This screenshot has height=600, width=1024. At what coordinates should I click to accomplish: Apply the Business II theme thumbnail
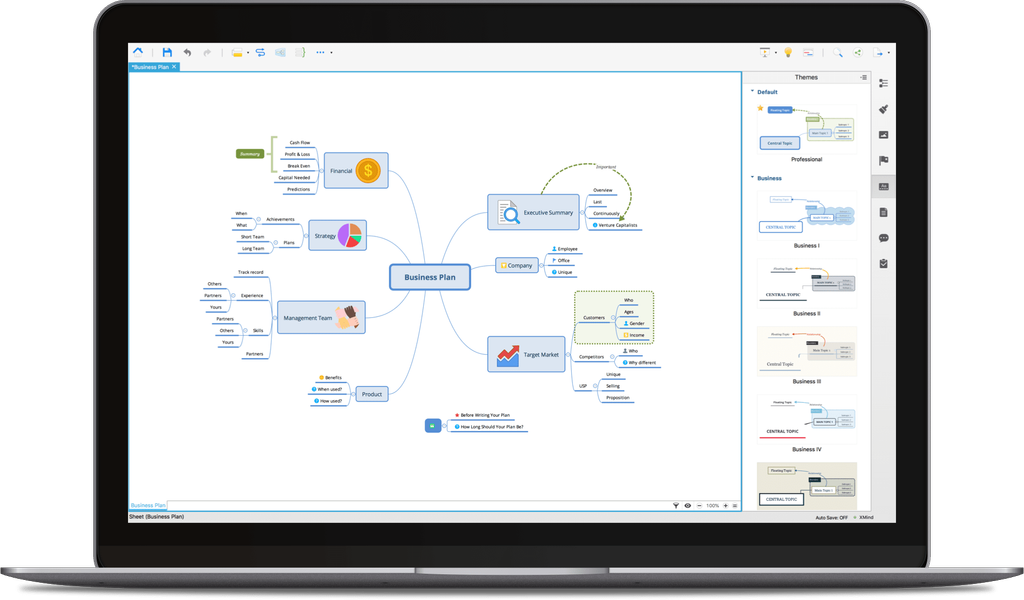click(806, 283)
